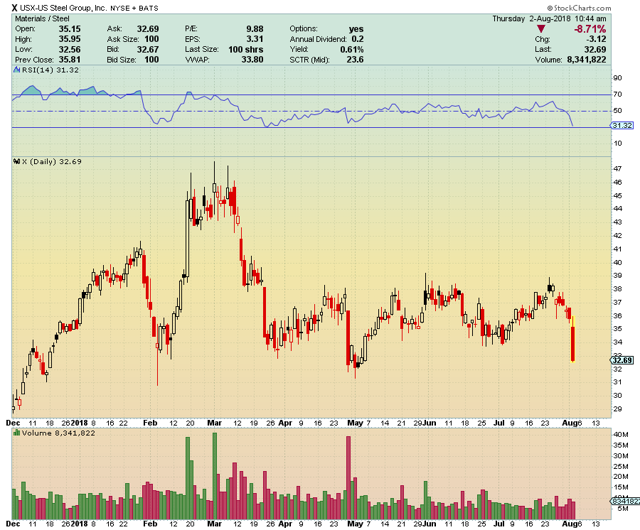The width and height of the screenshot is (640, 530).
Task: Click the RSI indicator icon
Action: 17,70
